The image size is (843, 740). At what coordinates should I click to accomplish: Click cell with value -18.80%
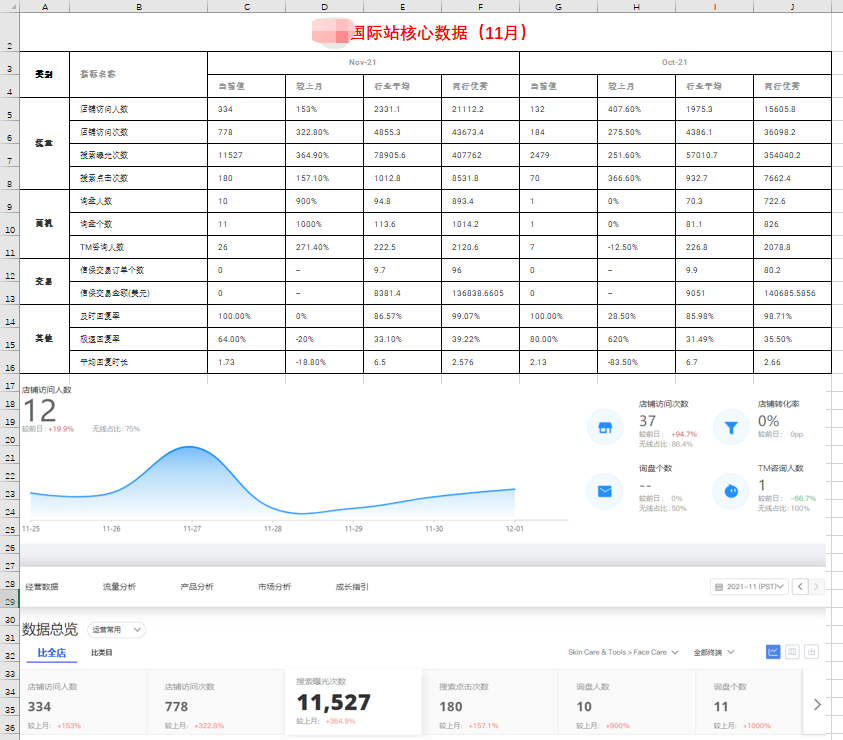point(325,362)
